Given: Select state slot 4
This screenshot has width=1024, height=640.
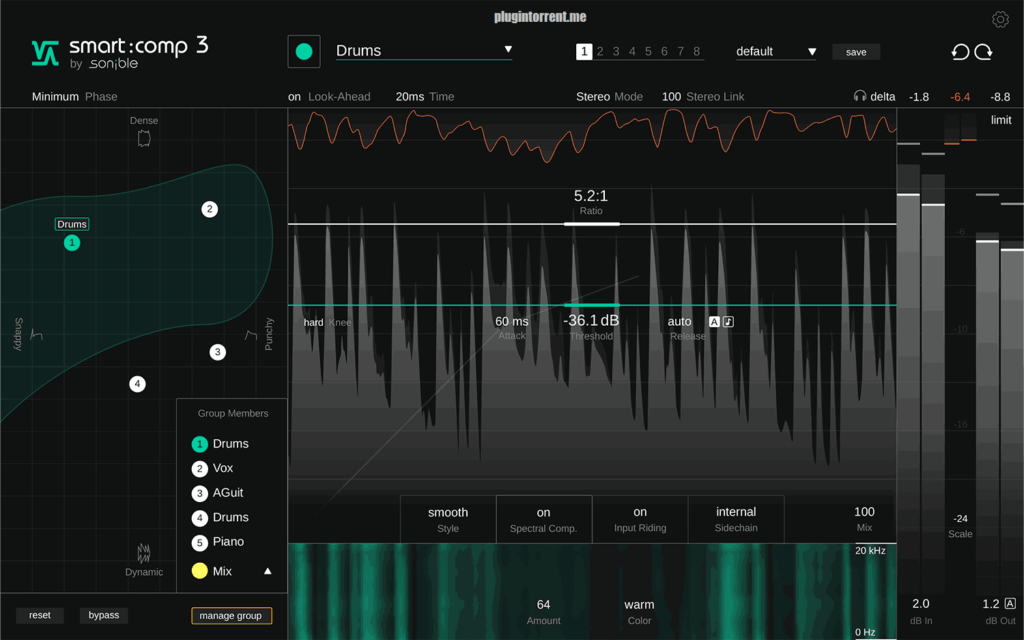Looking at the screenshot, I should coord(632,52).
